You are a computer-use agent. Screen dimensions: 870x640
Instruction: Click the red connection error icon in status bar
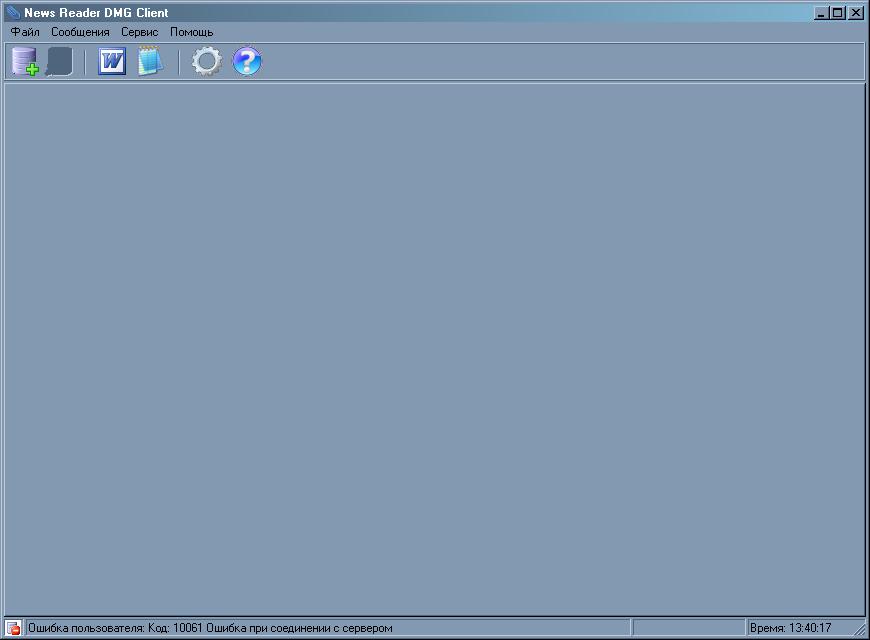(x=14, y=628)
